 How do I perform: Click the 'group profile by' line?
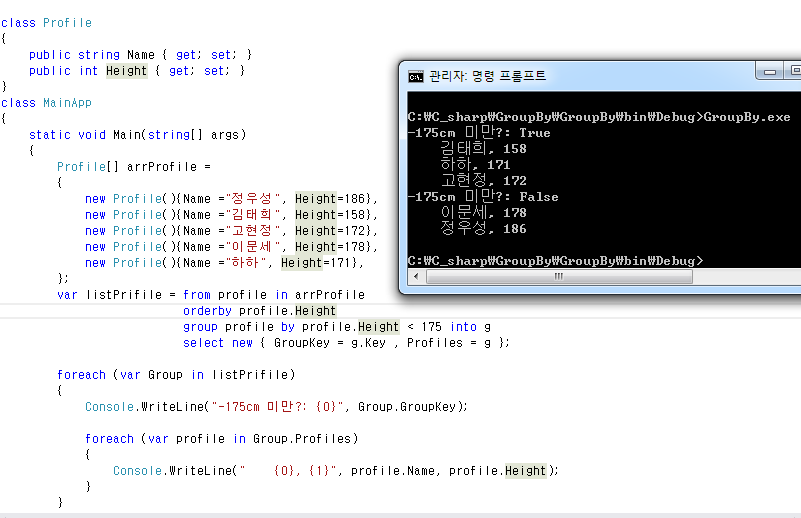click(337, 326)
